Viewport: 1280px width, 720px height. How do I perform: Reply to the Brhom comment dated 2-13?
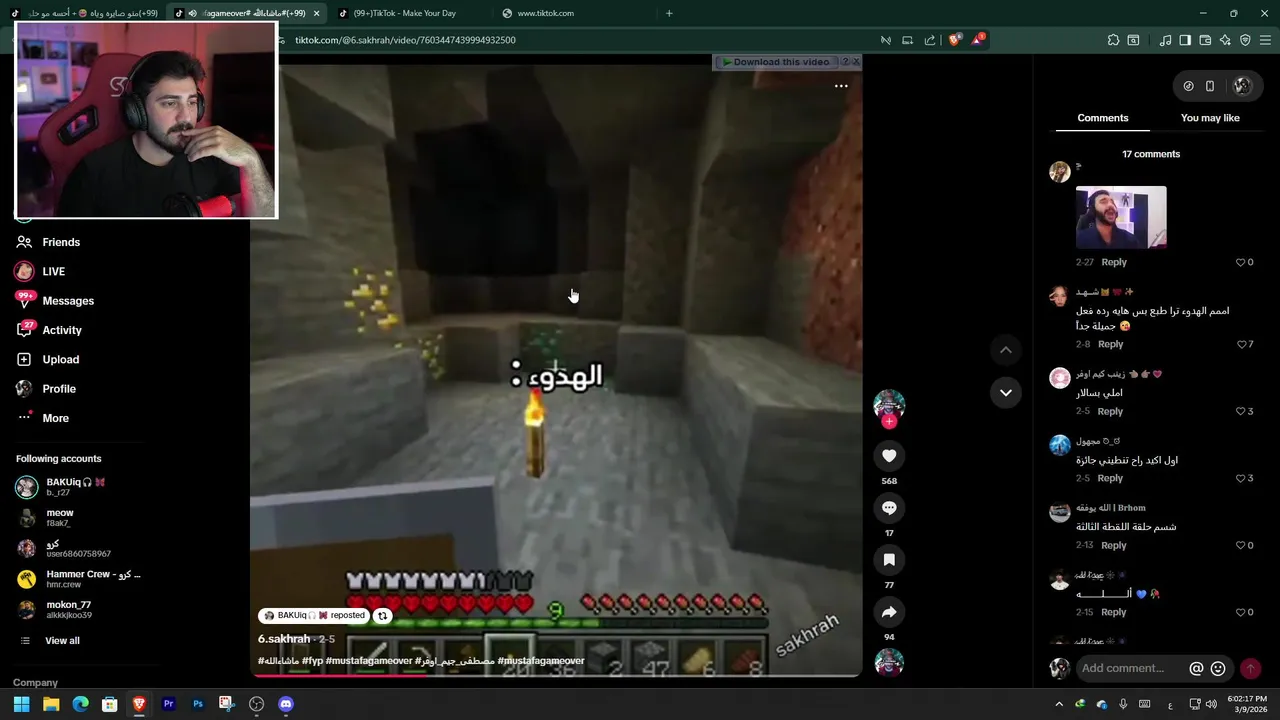1114,545
